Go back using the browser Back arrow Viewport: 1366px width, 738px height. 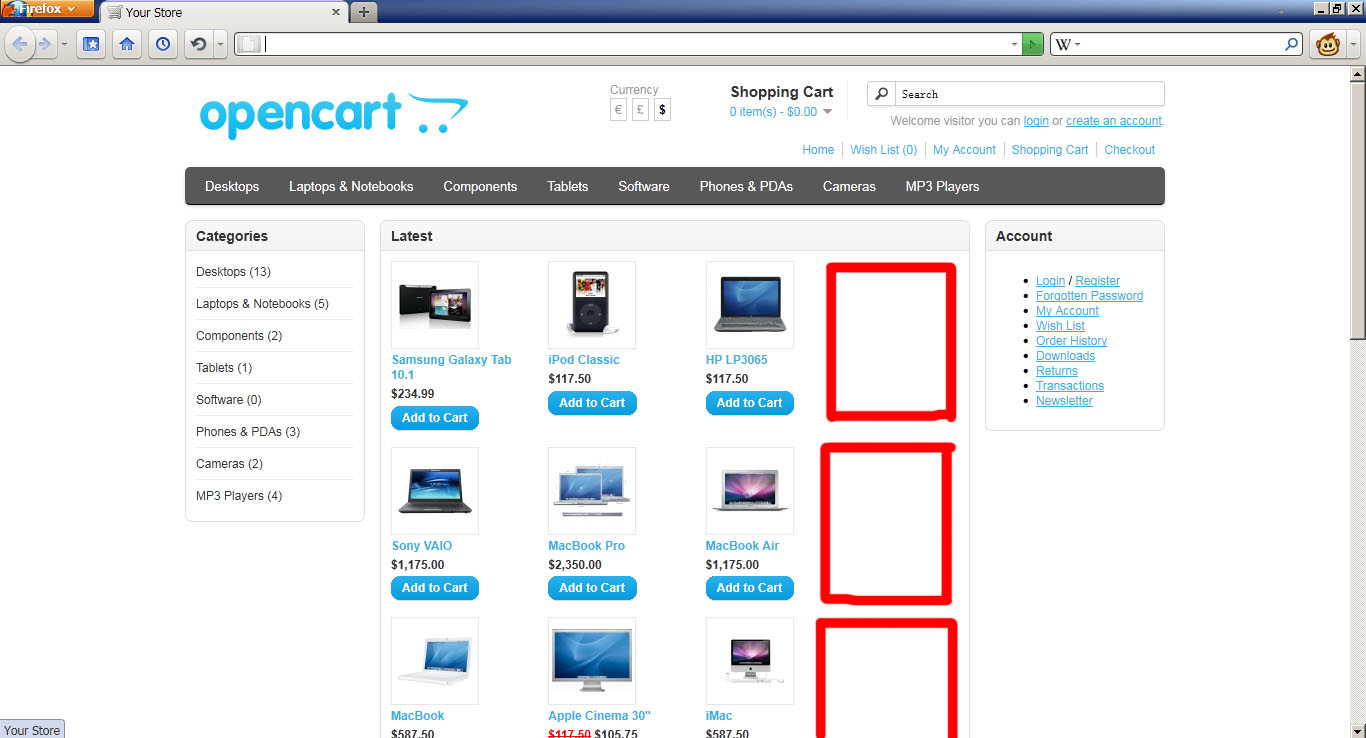click(19, 44)
